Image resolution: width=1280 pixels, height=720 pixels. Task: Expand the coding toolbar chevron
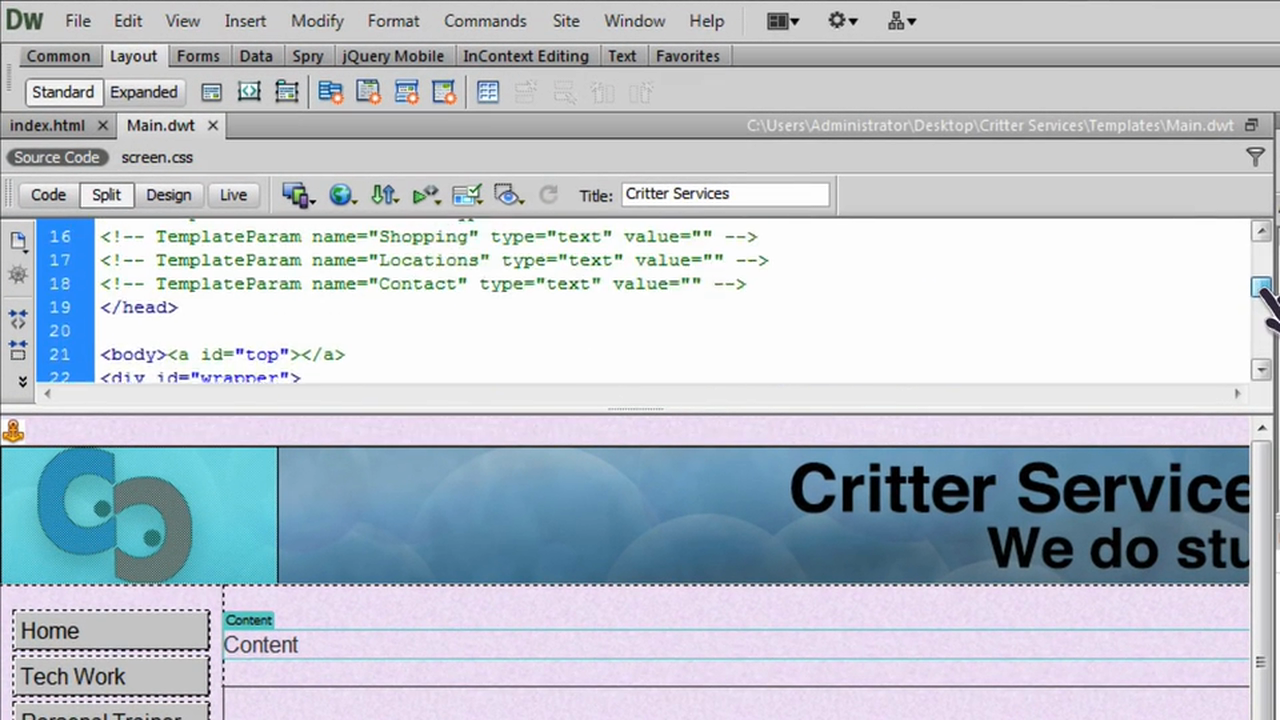[x=22, y=380]
